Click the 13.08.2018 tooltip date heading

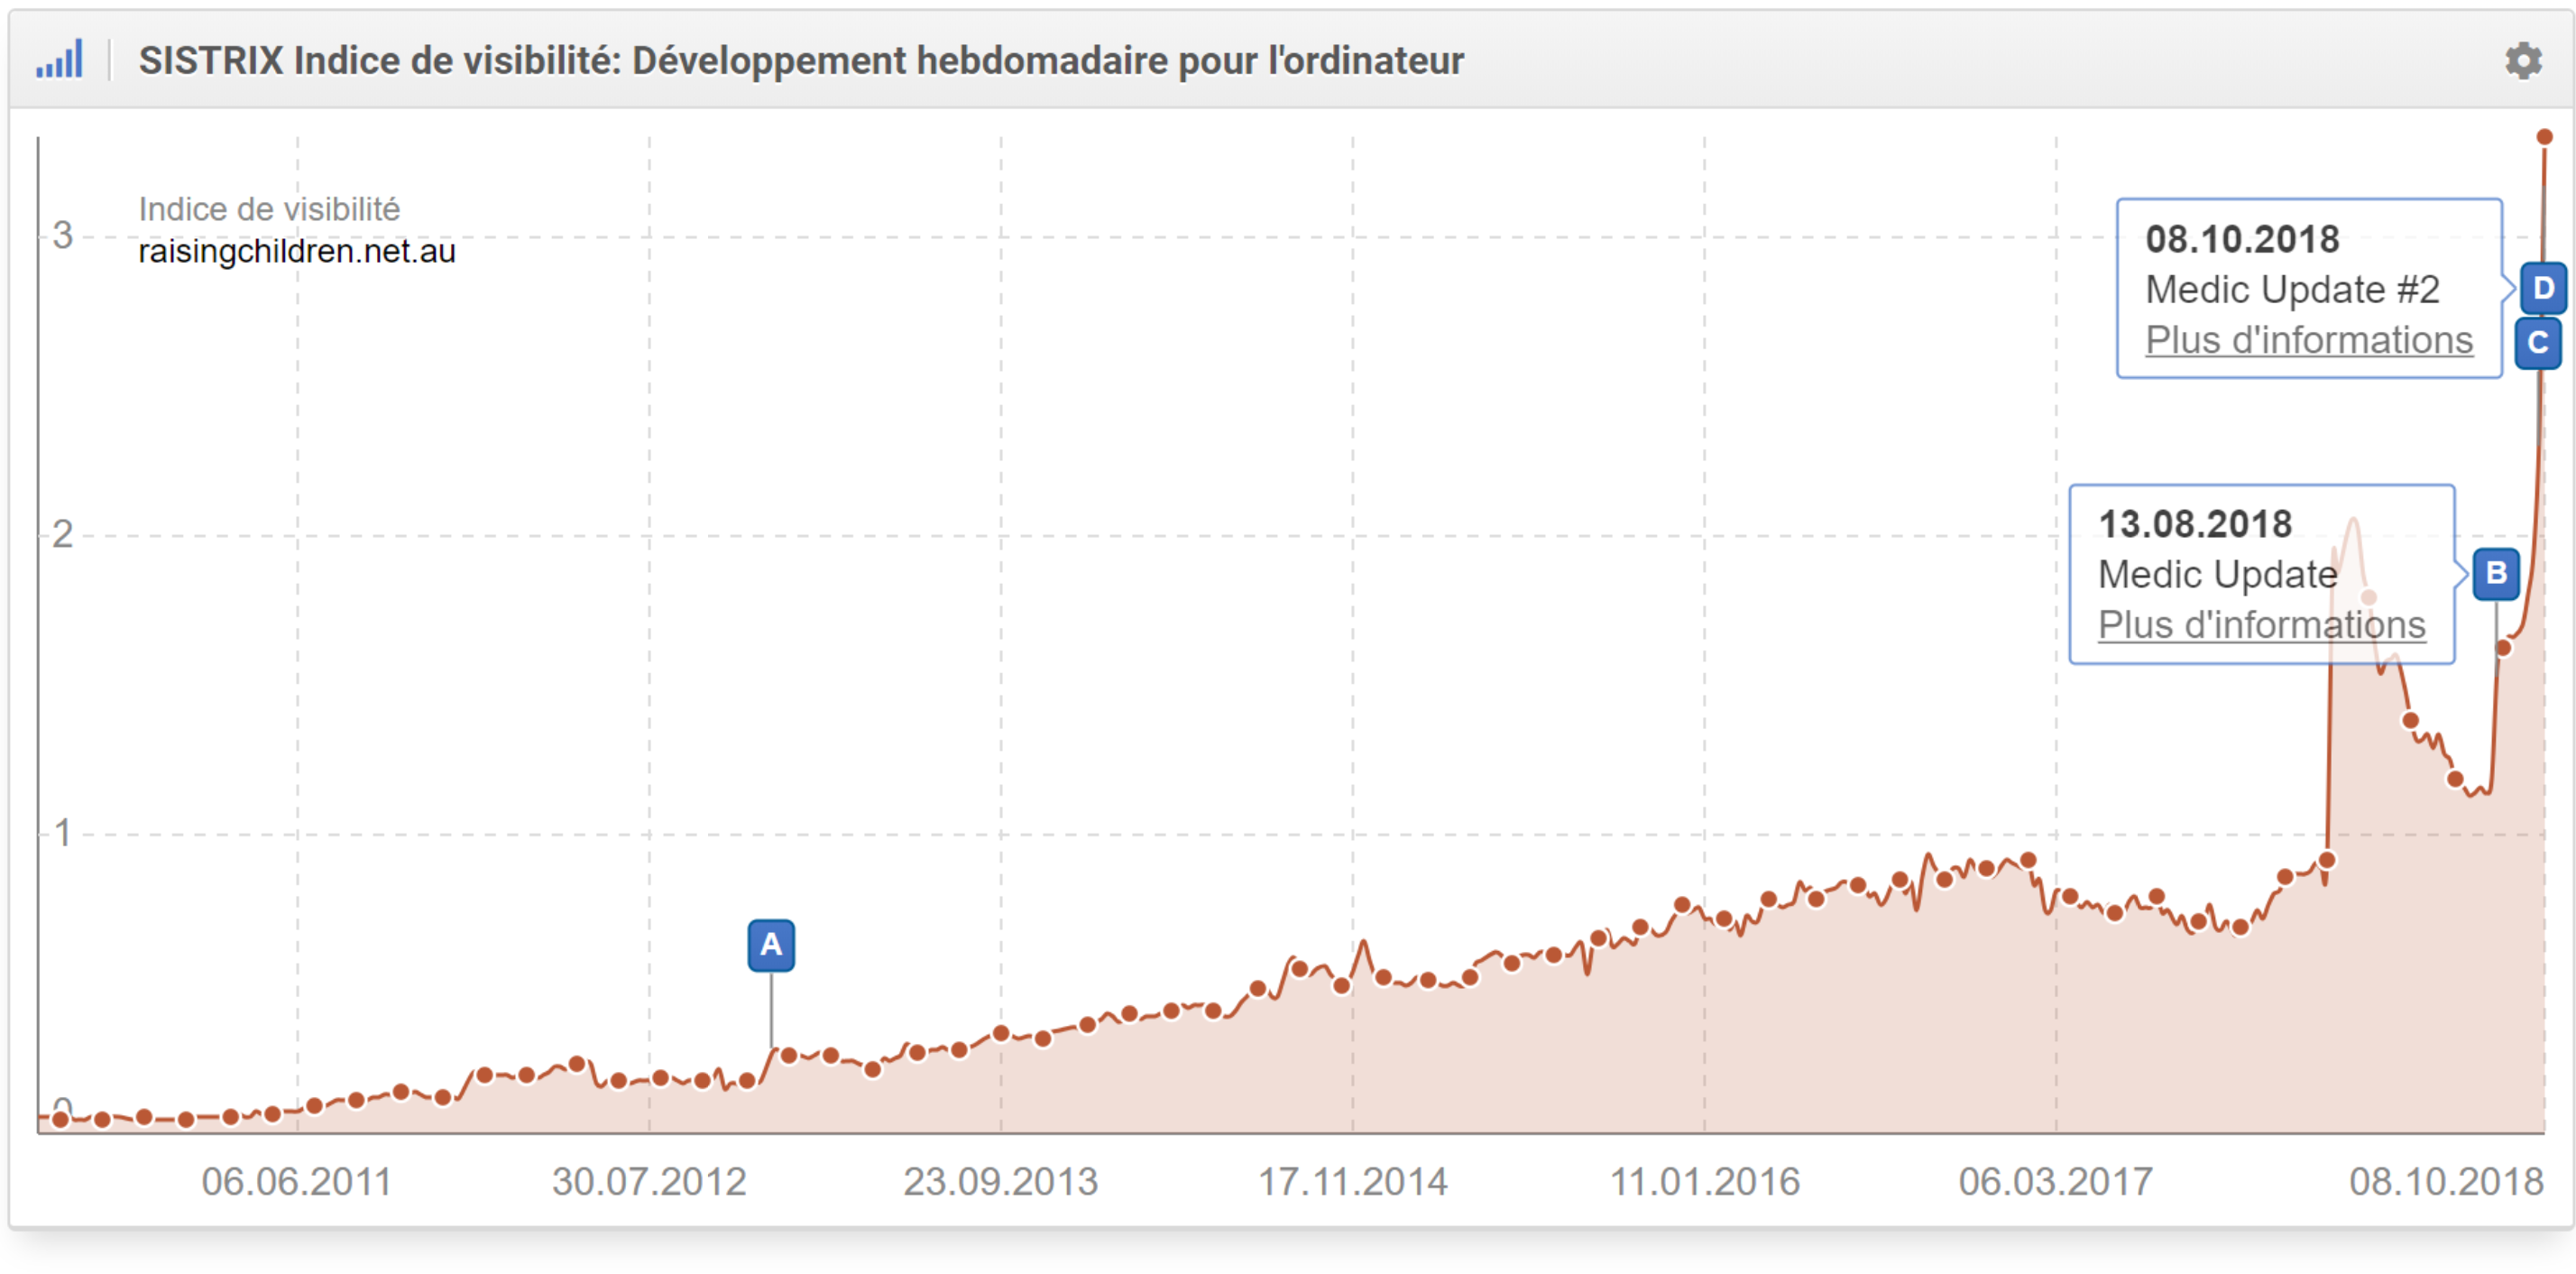(2195, 525)
